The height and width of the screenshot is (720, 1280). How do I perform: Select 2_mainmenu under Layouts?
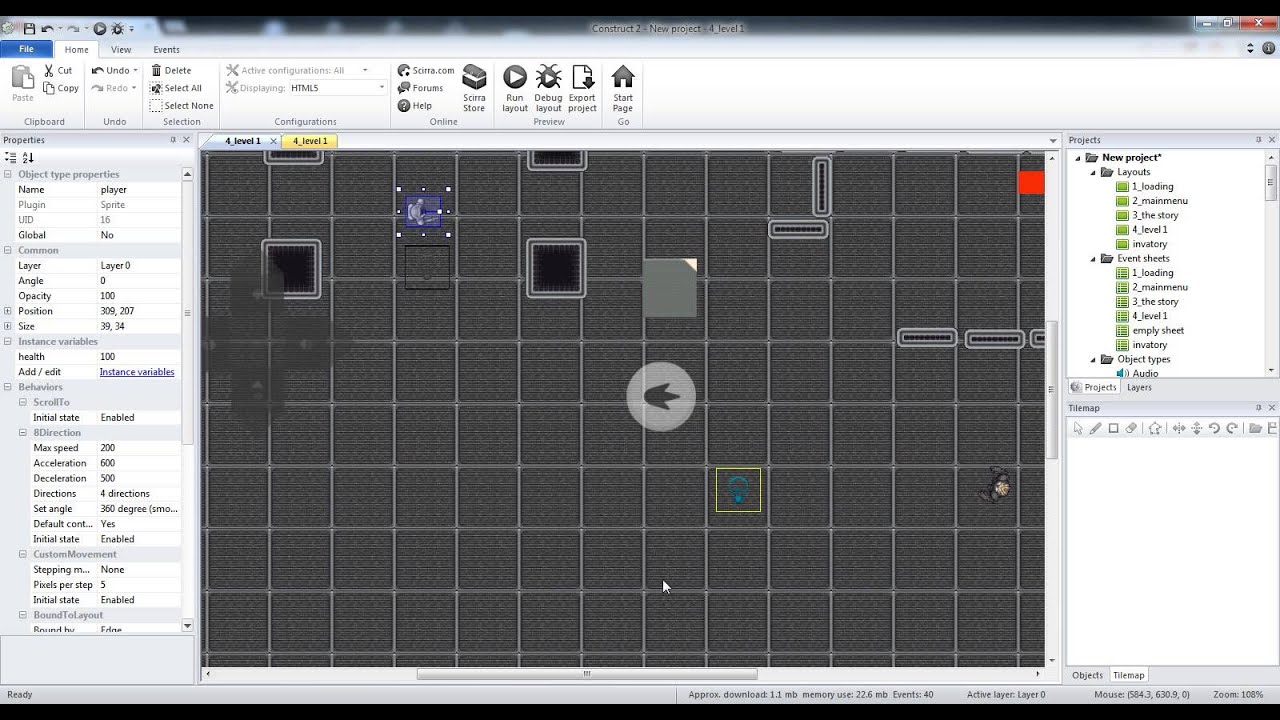point(1160,201)
